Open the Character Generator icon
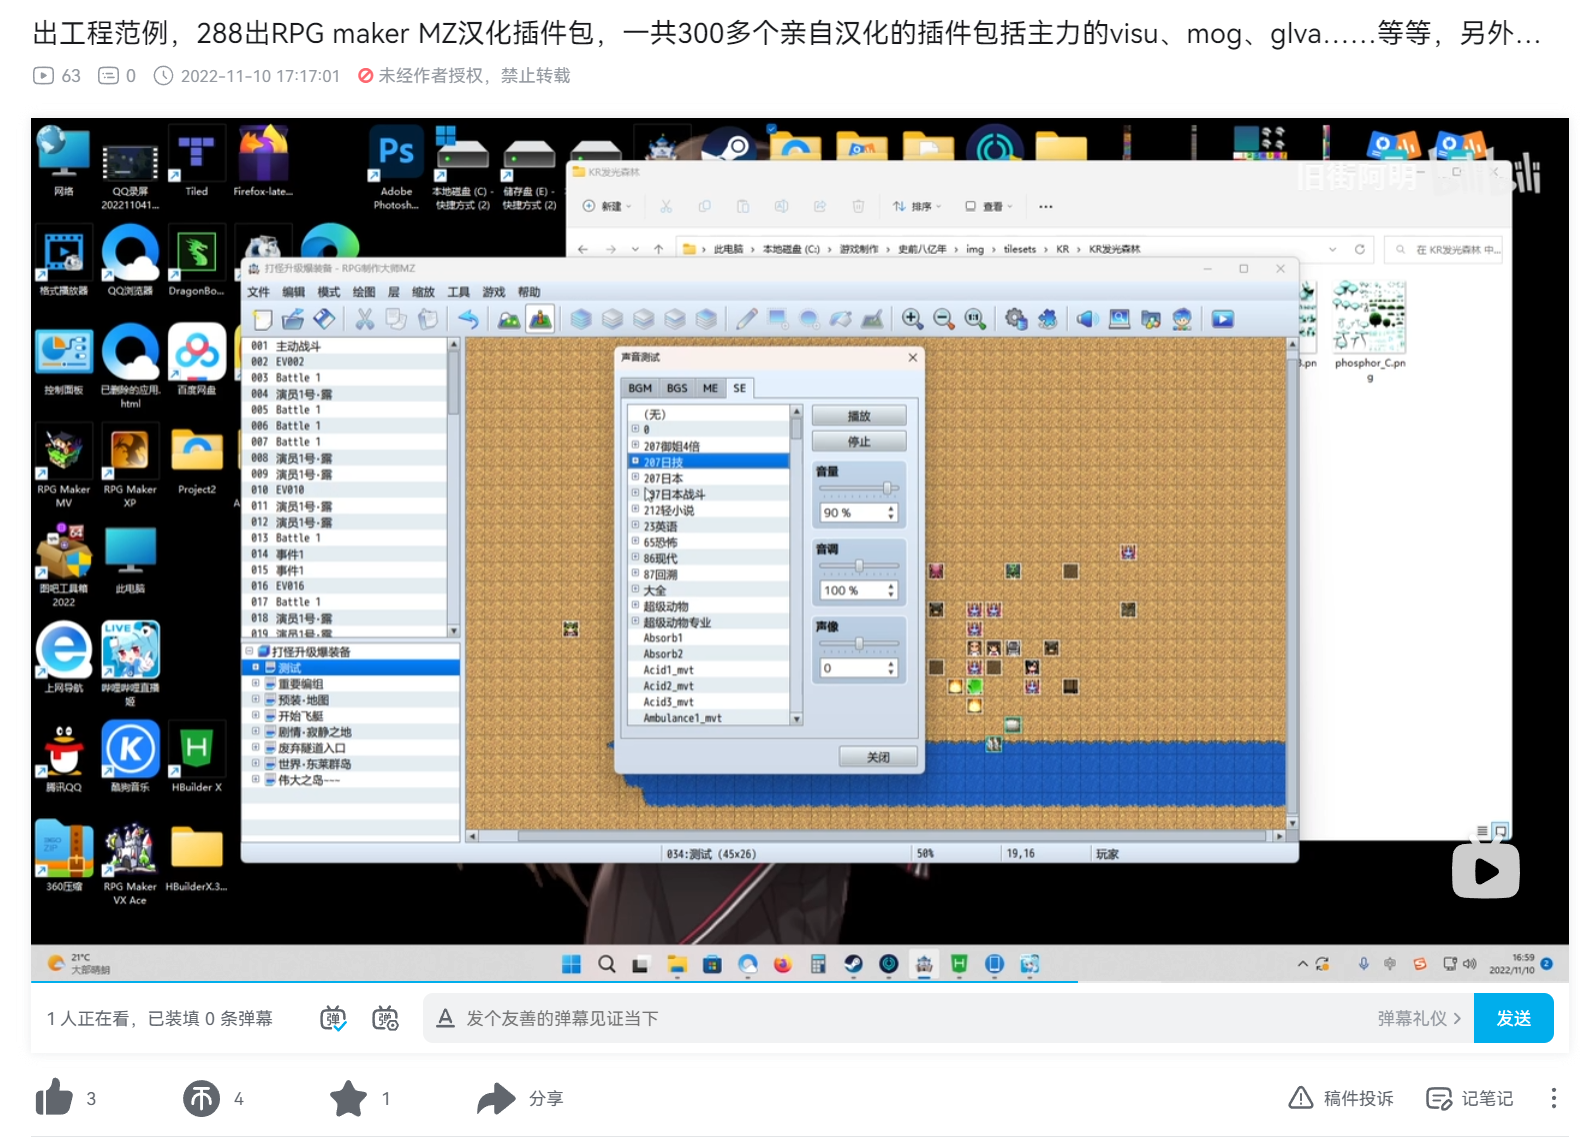 (x=1182, y=319)
